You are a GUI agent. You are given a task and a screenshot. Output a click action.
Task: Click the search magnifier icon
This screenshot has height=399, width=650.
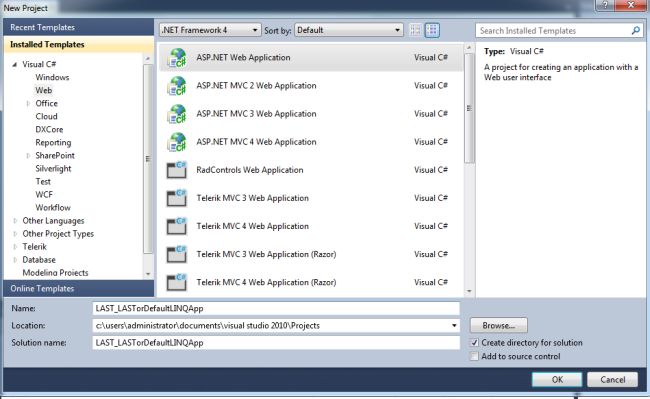[x=635, y=30]
